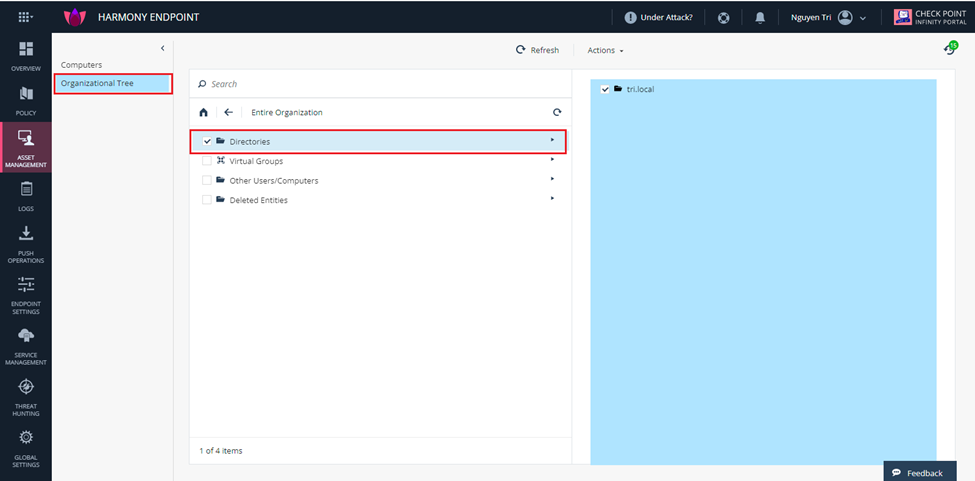Click the Directories folder icon
This screenshot has width=975, height=481.
click(x=220, y=141)
